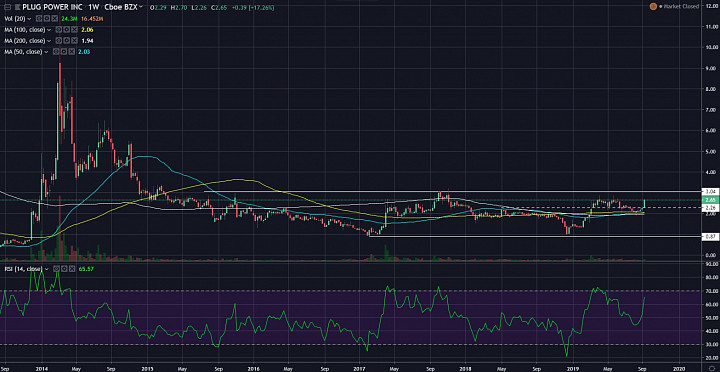Delete the MA (200, close) indicator
Viewport: 720px width, 372px height.
74,40
